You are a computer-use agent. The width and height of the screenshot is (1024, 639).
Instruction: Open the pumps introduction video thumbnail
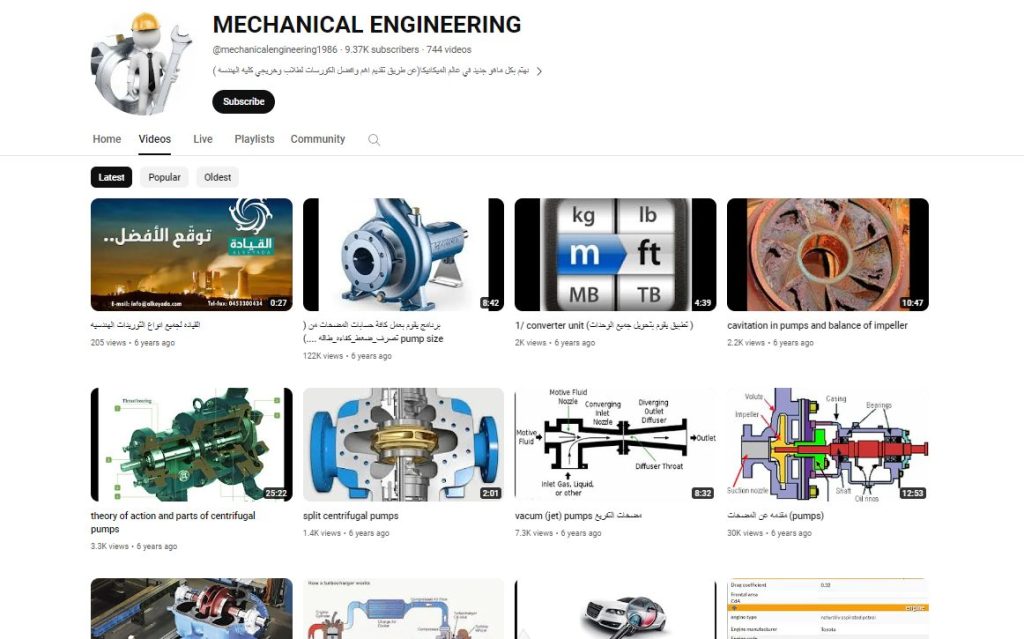pyautogui.click(x=826, y=444)
